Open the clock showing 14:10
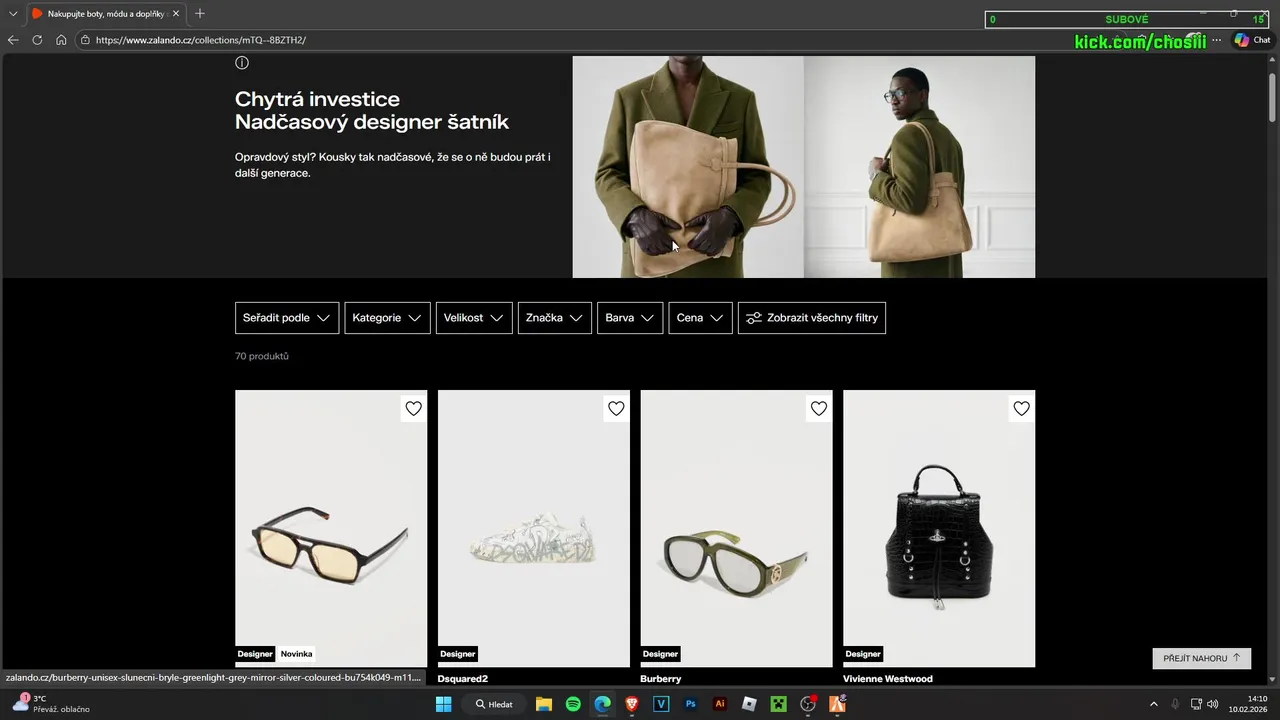This screenshot has width=1280, height=720. coord(1248,704)
